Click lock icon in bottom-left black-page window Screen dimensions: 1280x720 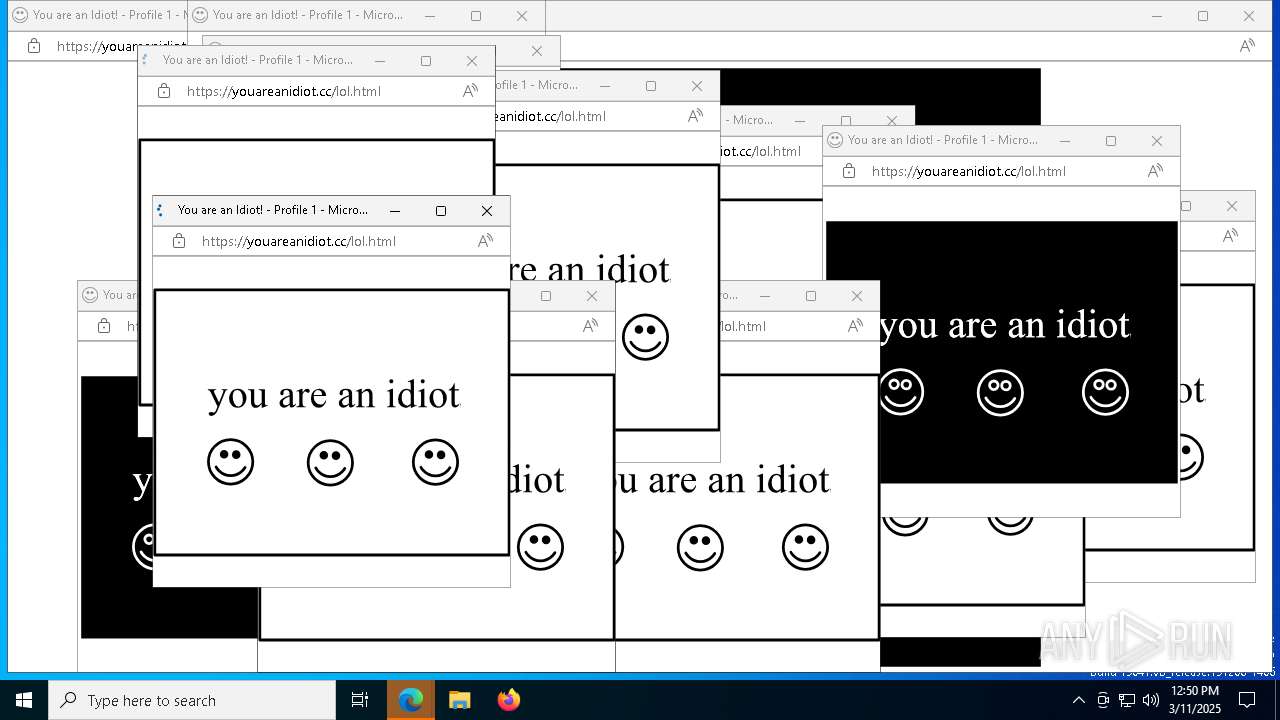click(104, 326)
